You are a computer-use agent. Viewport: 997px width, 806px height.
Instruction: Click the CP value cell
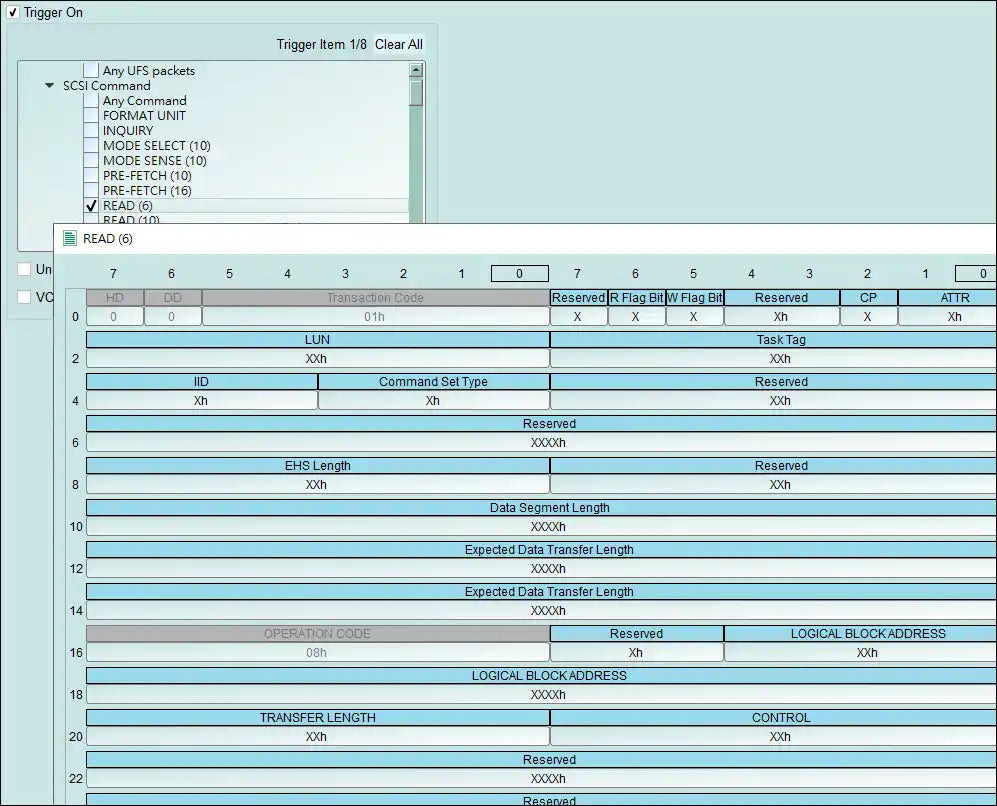click(x=869, y=317)
